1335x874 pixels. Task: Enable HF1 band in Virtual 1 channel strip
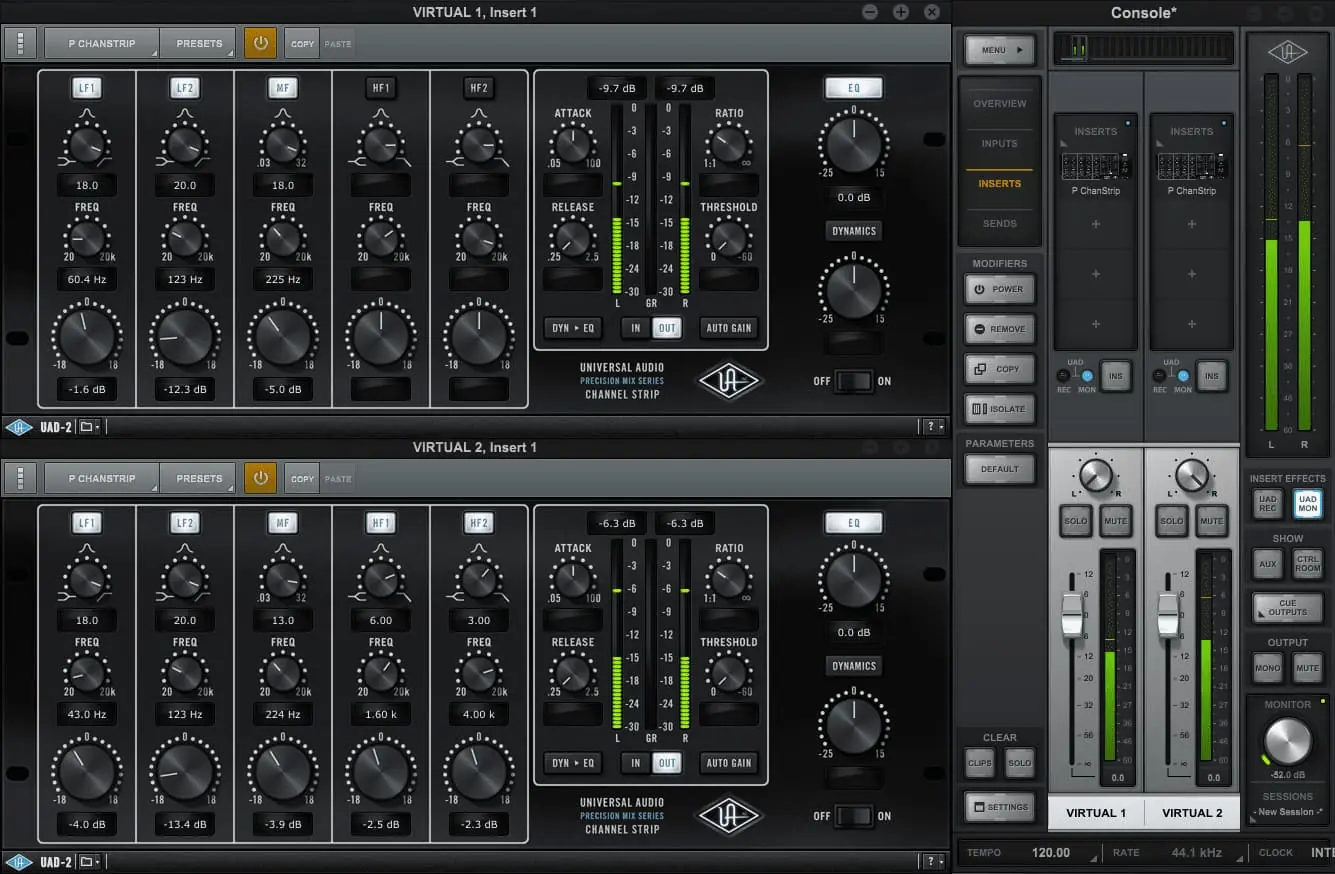click(x=381, y=88)
